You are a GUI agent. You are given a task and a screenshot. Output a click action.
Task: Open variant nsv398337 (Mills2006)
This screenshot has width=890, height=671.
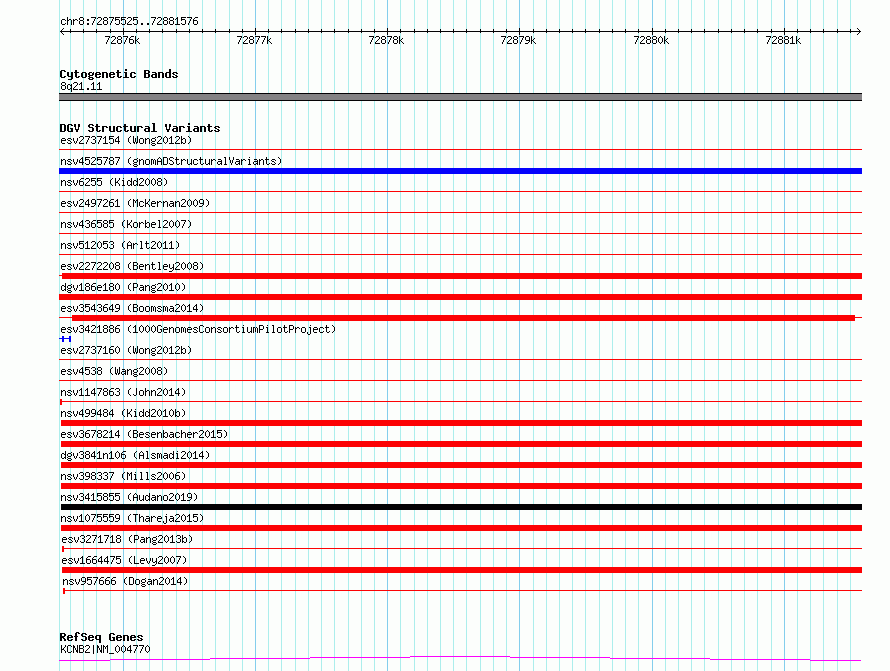(x=123, y=476)
